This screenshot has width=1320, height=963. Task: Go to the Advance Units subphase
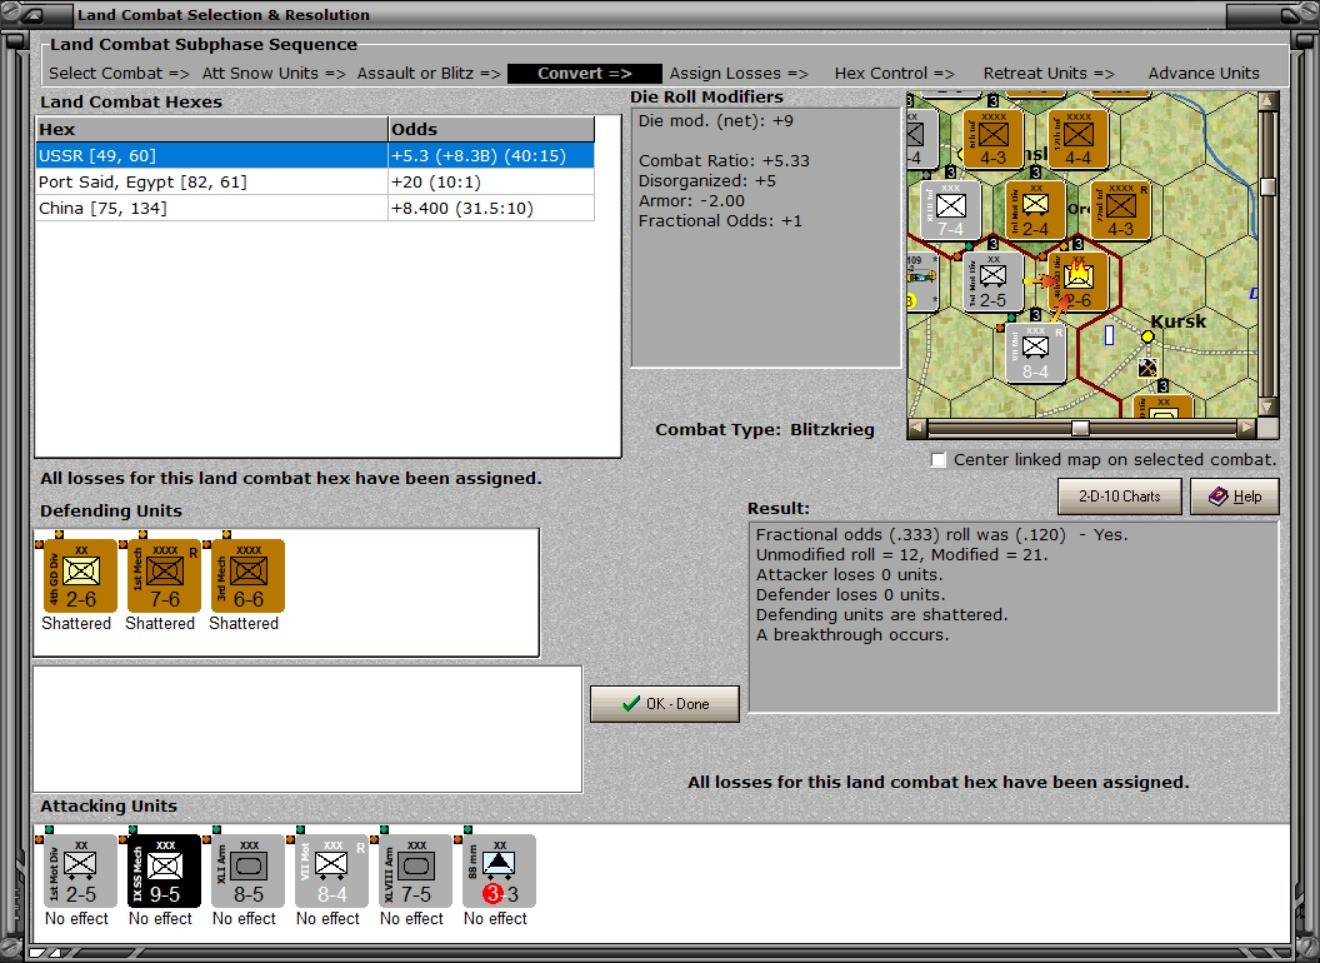(1204, 73)
